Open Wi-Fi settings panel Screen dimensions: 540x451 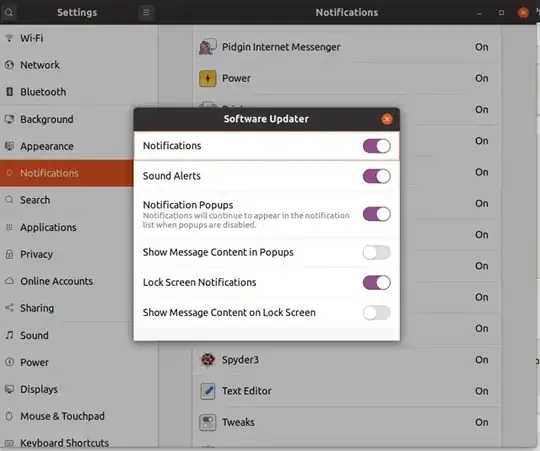pos(79,38)
